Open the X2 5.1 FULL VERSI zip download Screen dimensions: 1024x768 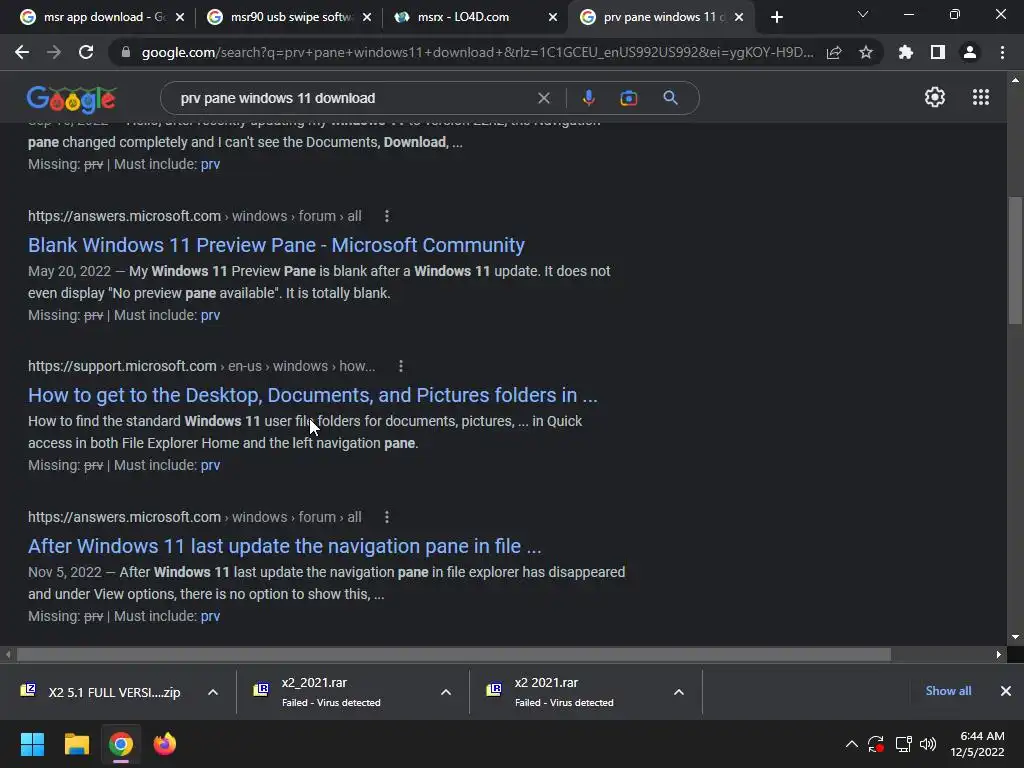pos(103,692)
